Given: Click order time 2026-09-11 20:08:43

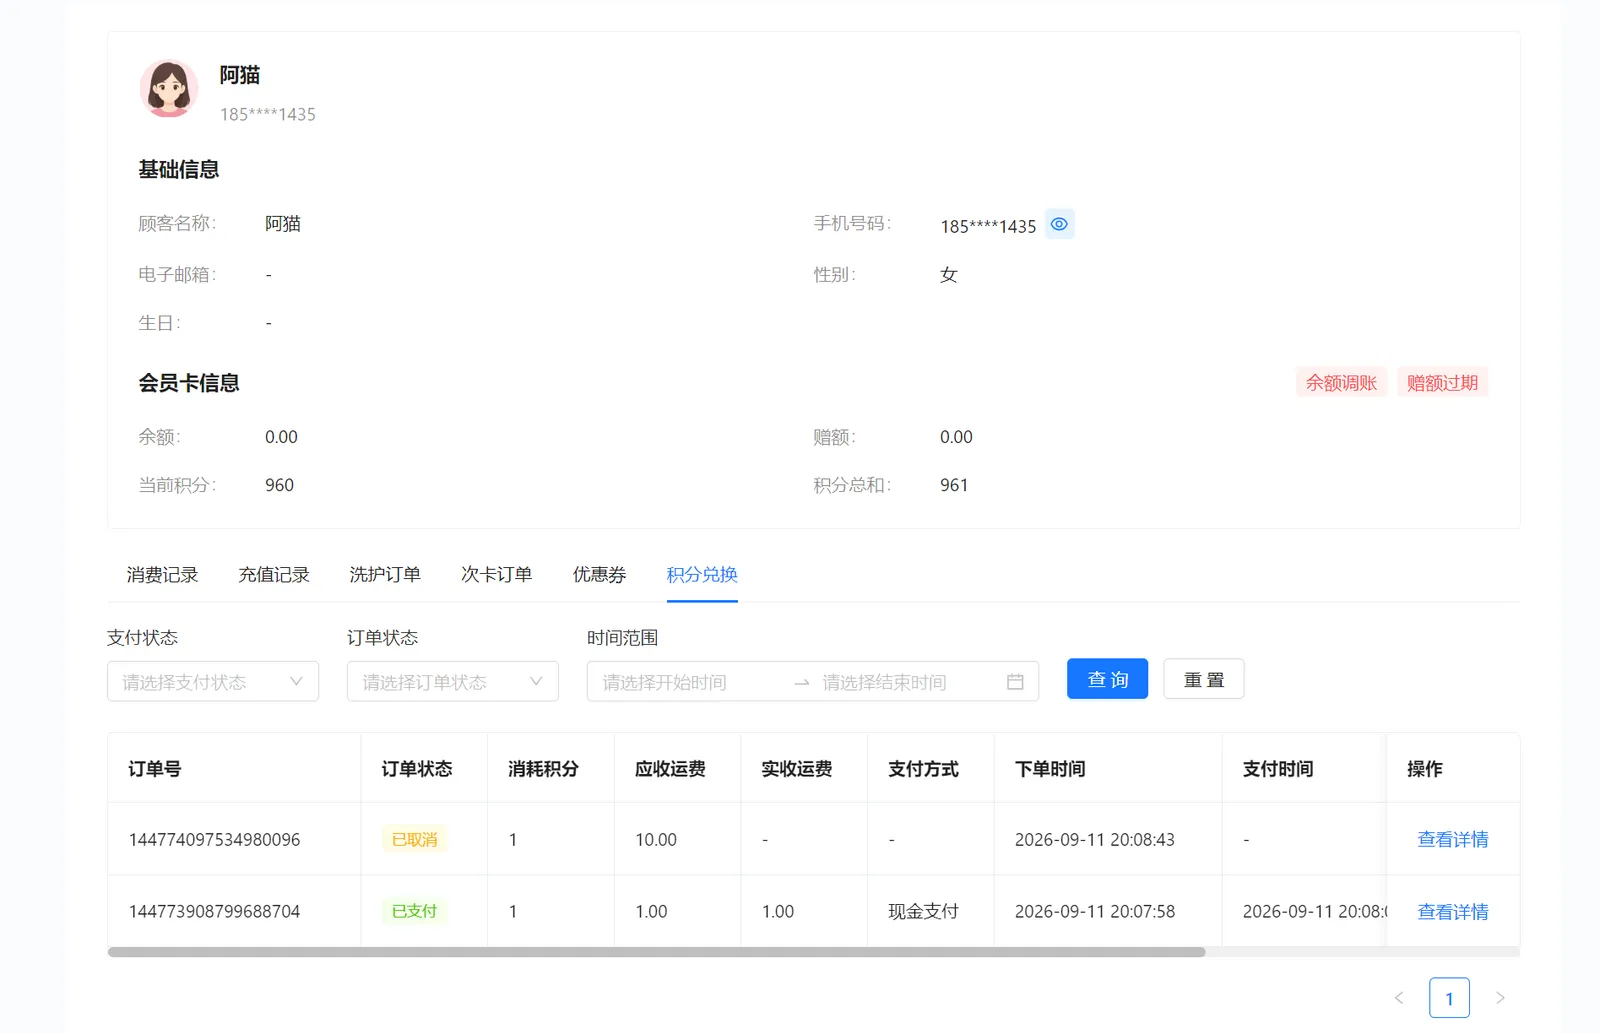Looking at the screenshot, I should (1095, 840).
